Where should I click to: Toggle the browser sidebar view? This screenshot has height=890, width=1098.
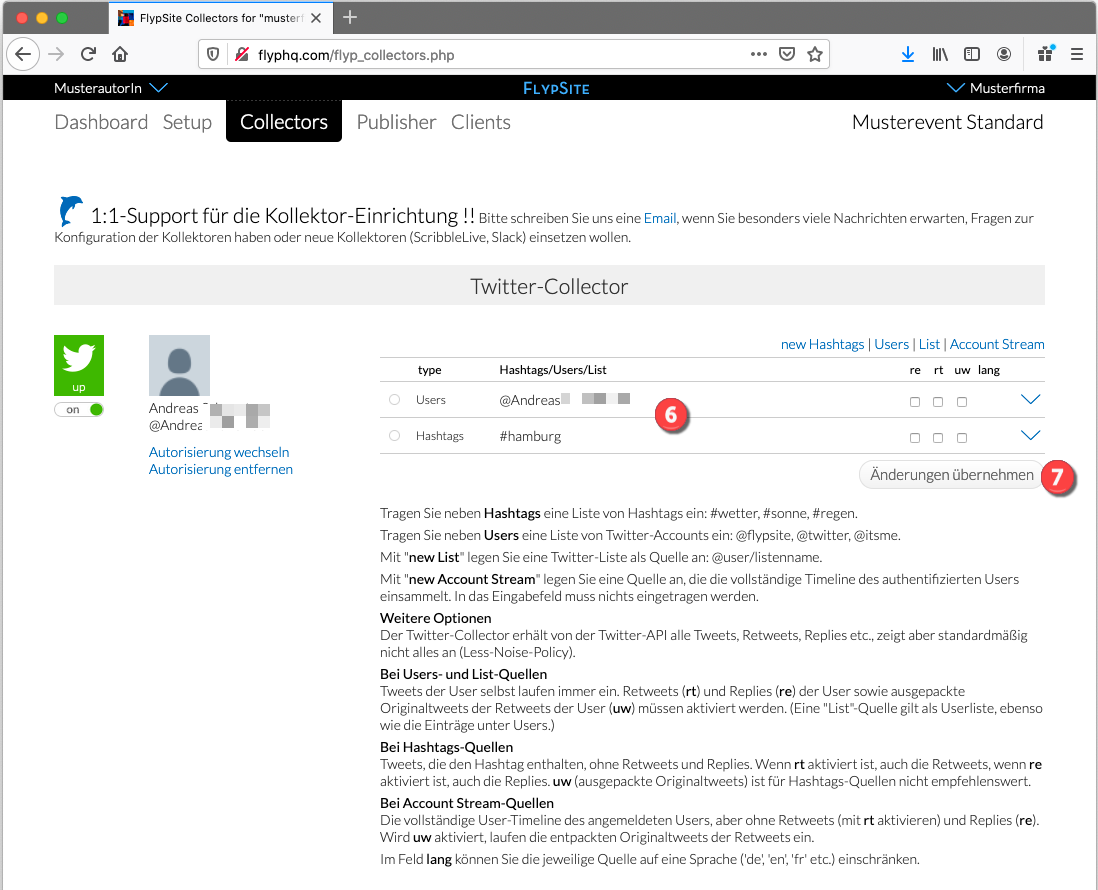(972, 54)
